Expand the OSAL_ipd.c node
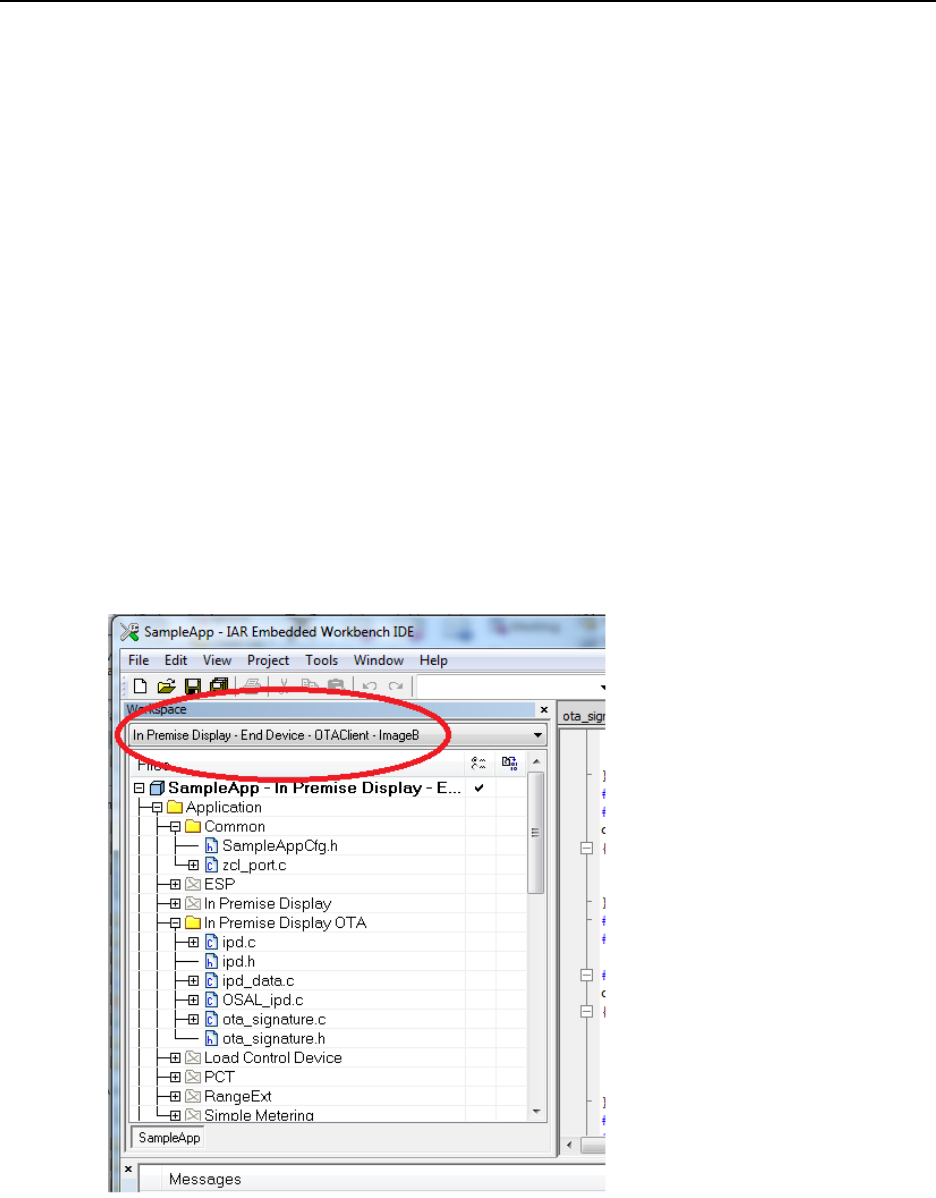936x1198 pixels. tap(193, 1000)
